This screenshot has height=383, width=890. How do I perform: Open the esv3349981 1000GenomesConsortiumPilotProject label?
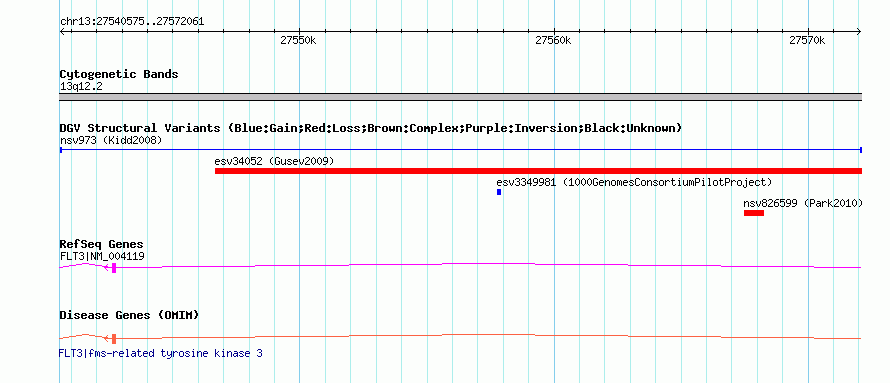click(x=634, y=182)
